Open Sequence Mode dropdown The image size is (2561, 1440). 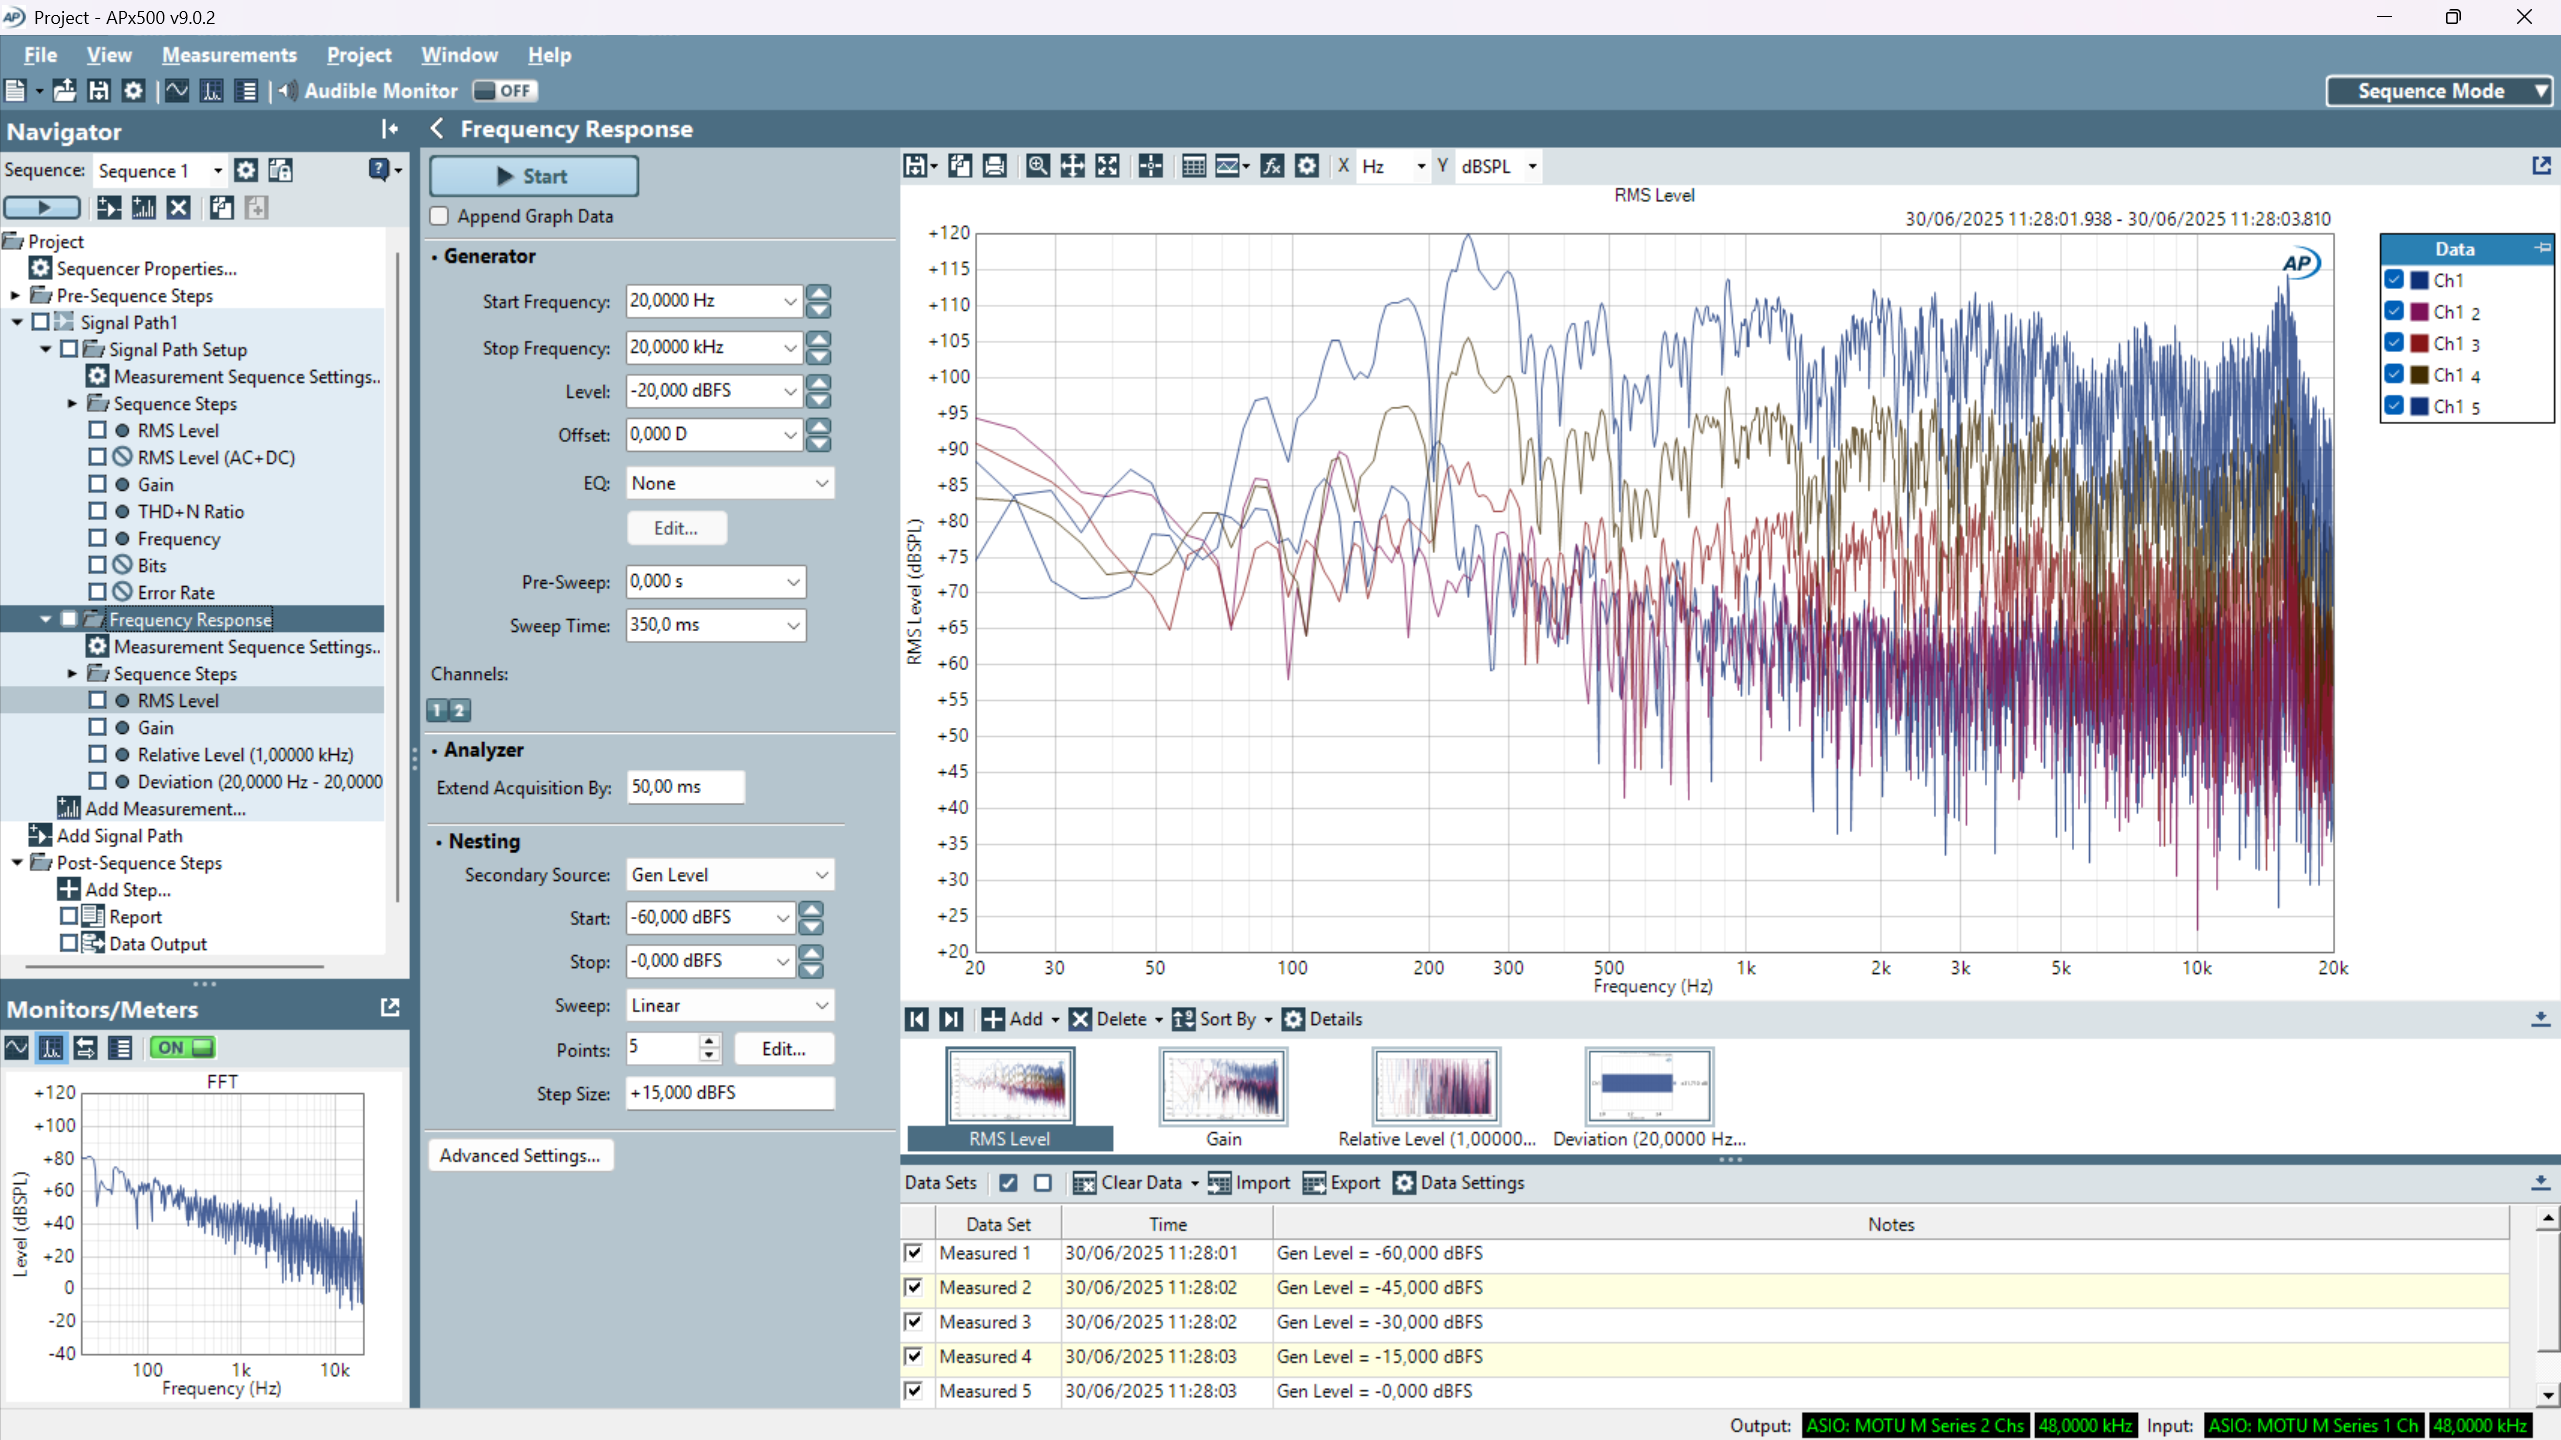click(2438, 91)
